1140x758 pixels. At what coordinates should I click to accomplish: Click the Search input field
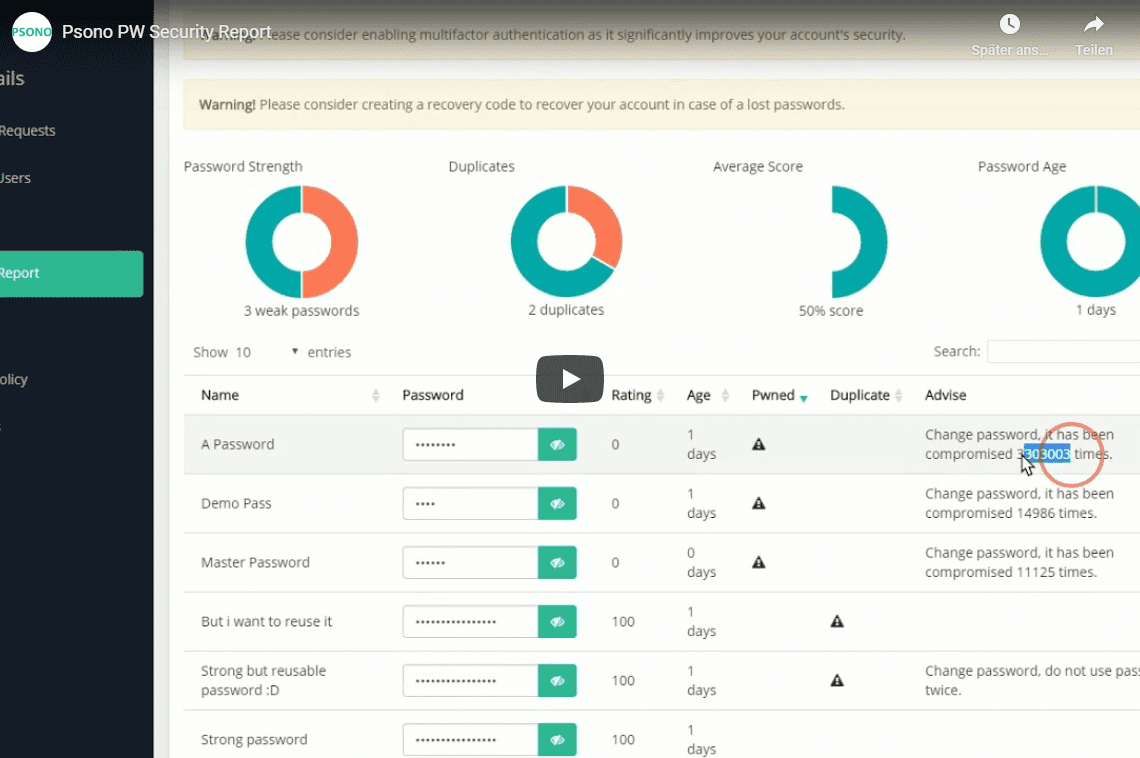[1063, 351]
